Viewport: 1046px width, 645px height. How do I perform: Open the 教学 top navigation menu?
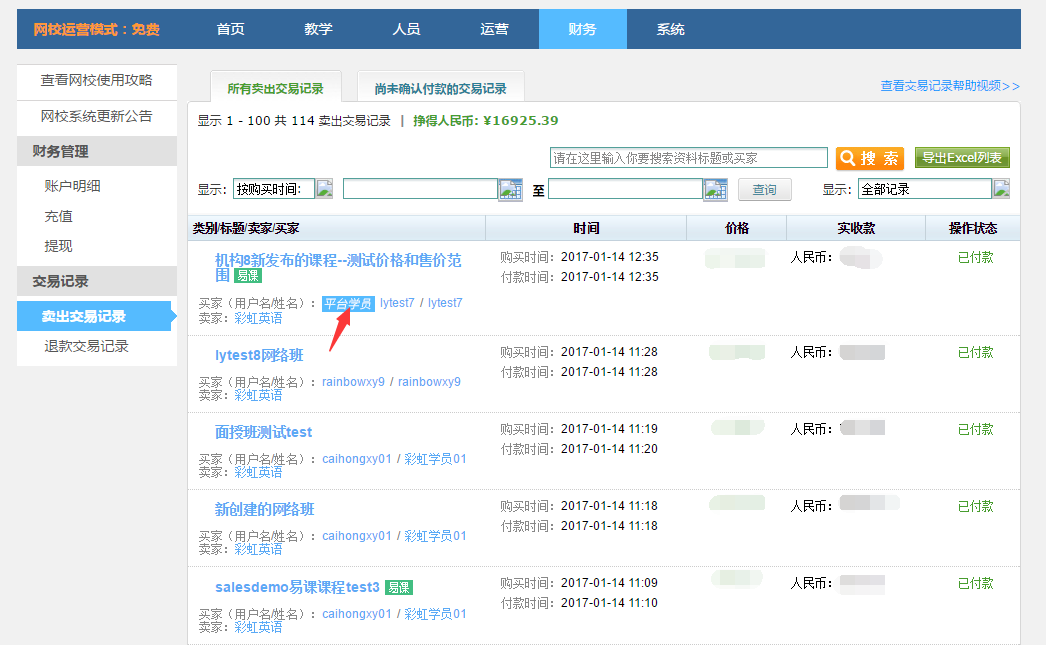[318, 29]
